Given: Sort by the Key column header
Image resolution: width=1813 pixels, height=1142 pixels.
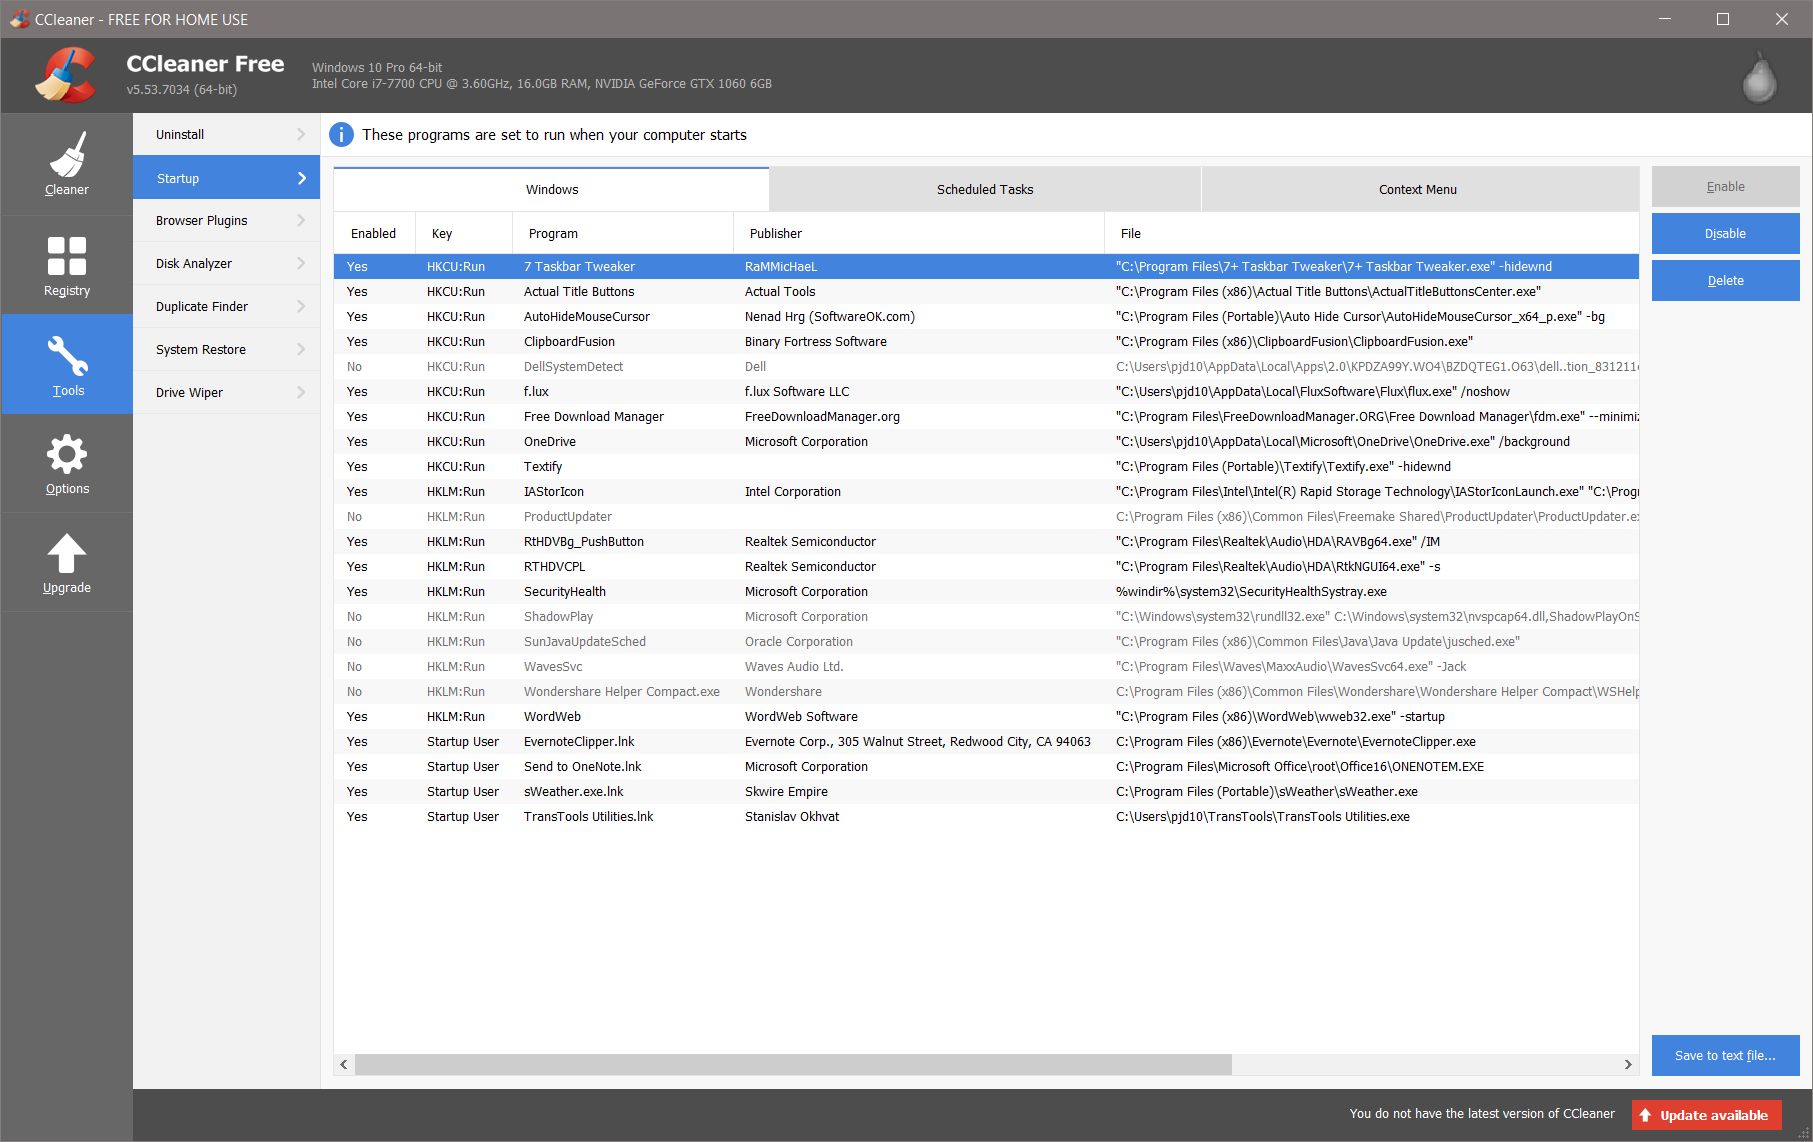Looking at the screenshot, I should [x=464, y=233].
